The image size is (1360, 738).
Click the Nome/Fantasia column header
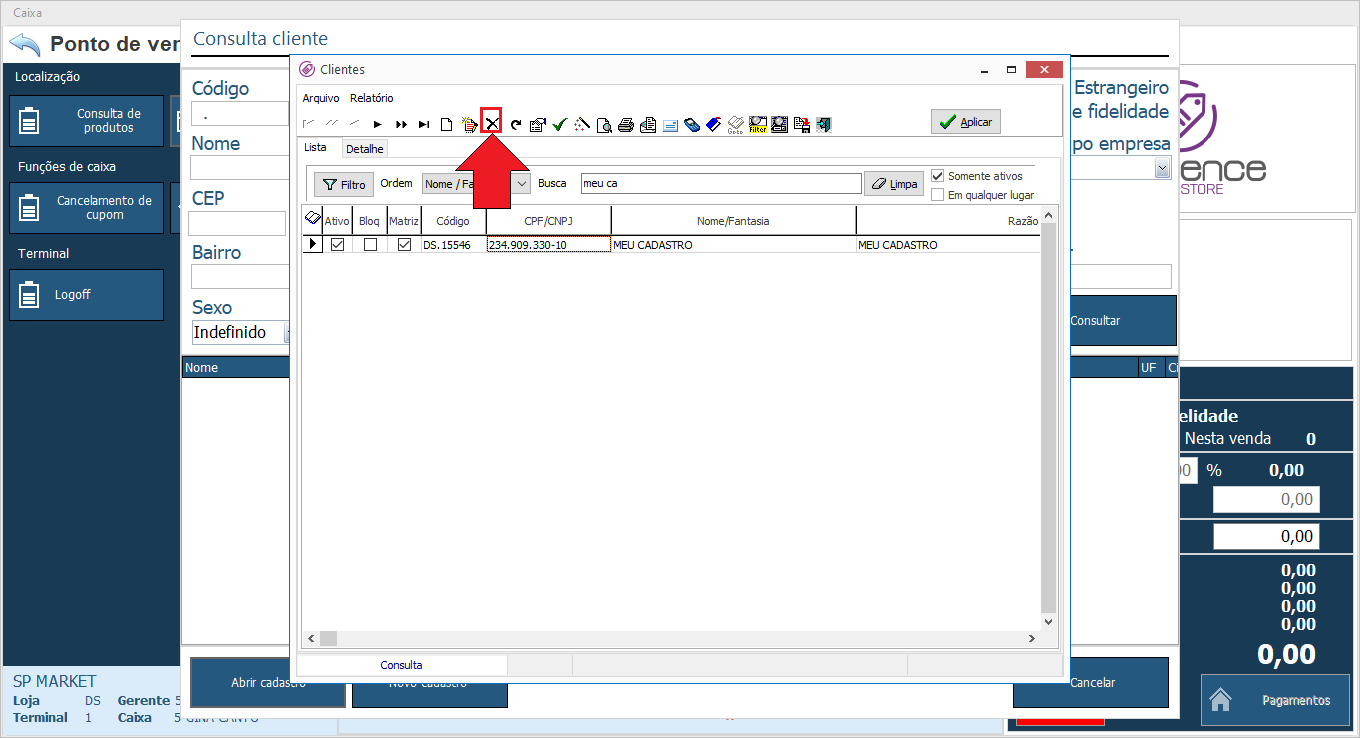pyautogui.click(x=733, y=221)
